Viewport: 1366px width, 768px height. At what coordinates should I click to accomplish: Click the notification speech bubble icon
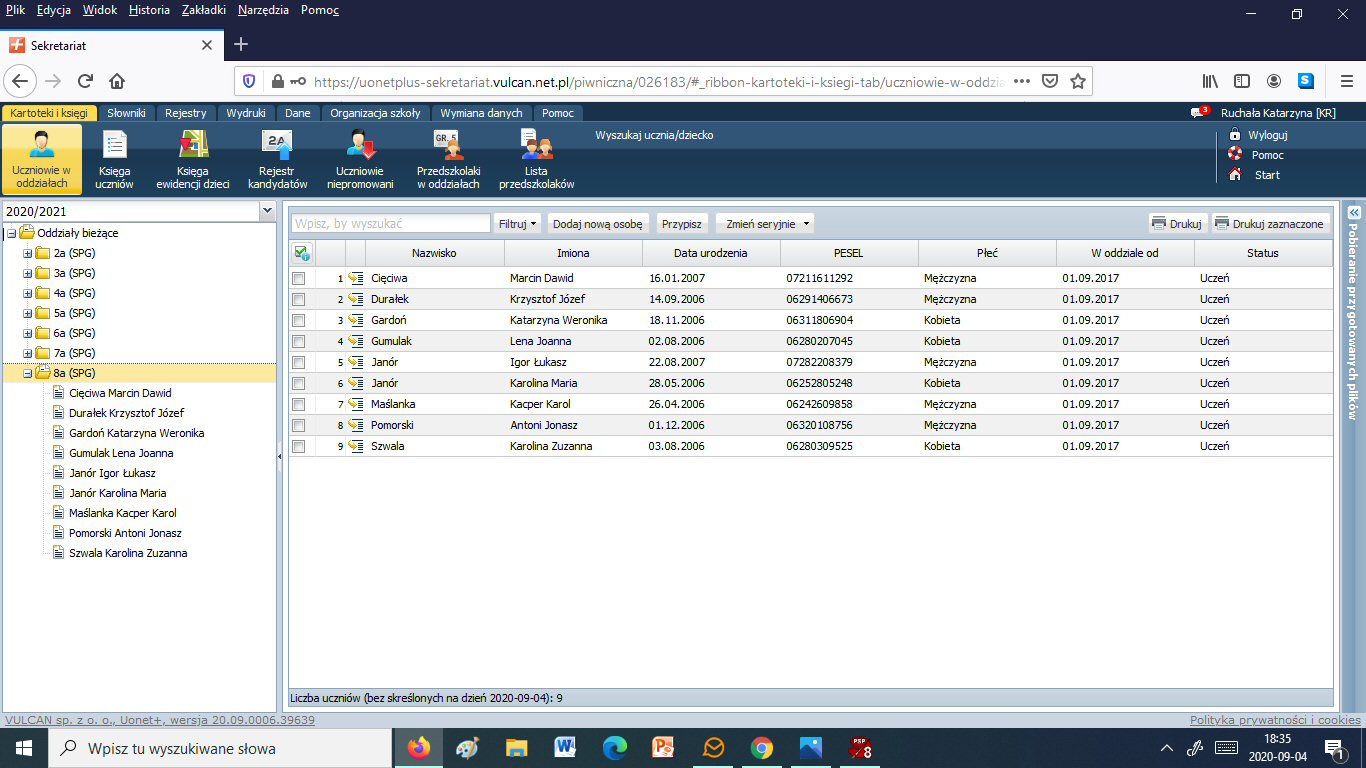tap(1198, 113)
